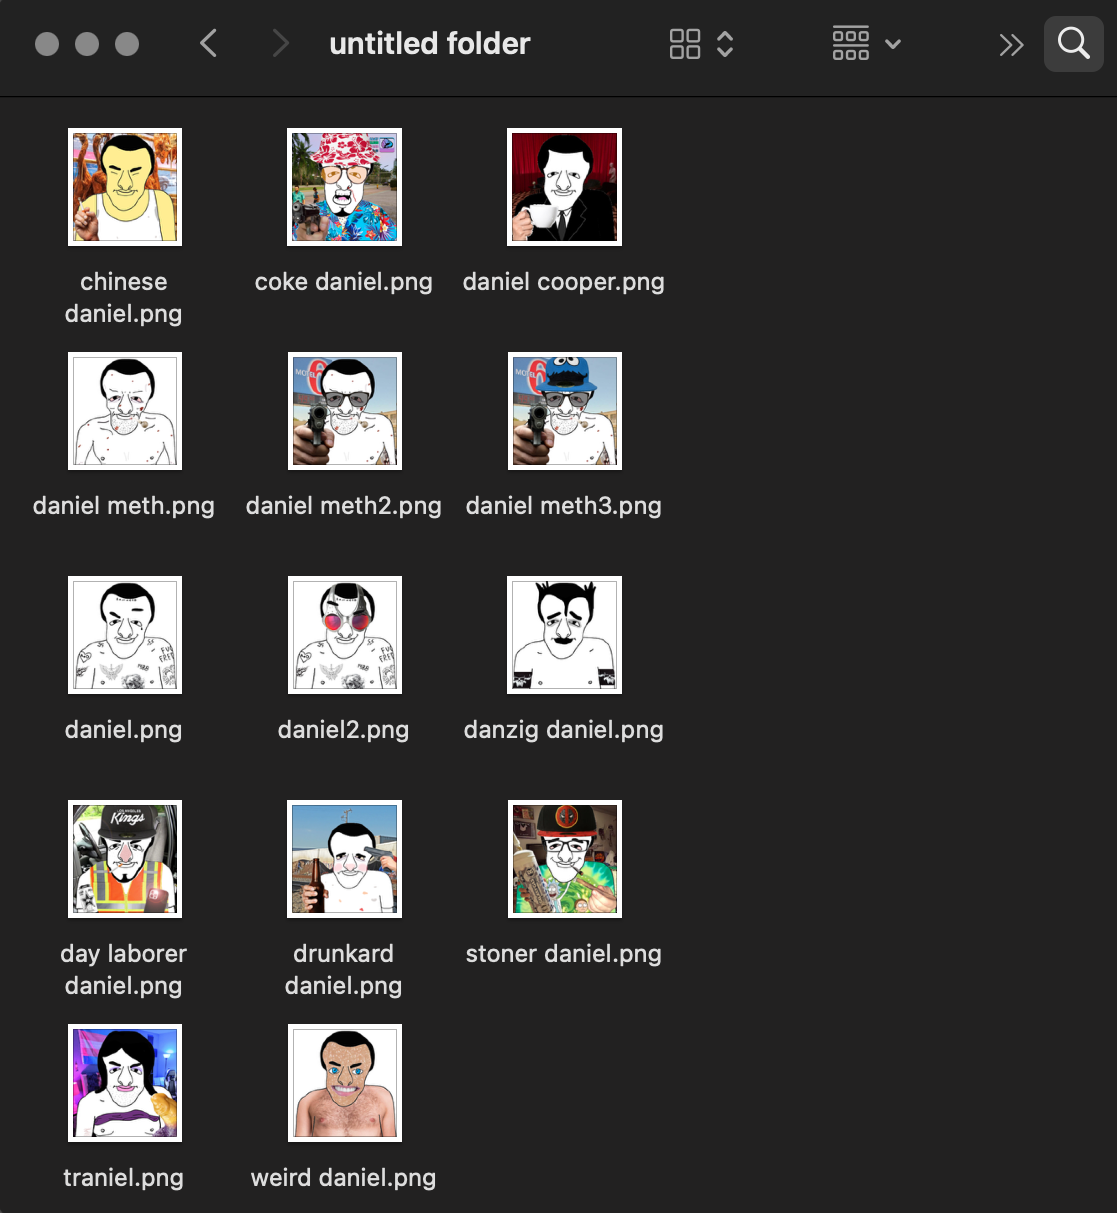Select daniel cooper.png thumbnail
Viewport: 1117px width, 1213px height.
pos(565,187)
